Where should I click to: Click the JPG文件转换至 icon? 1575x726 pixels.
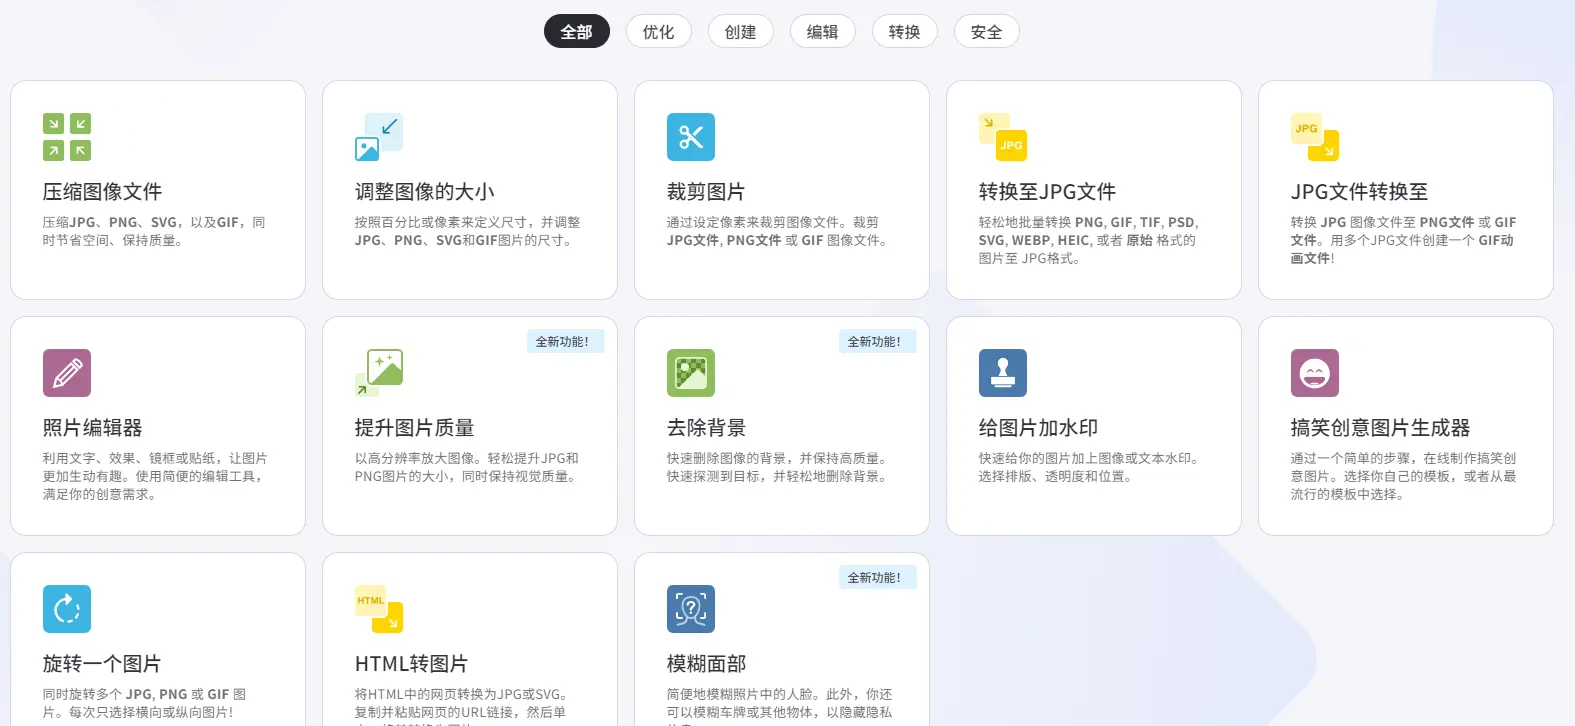pos(1315,137)
